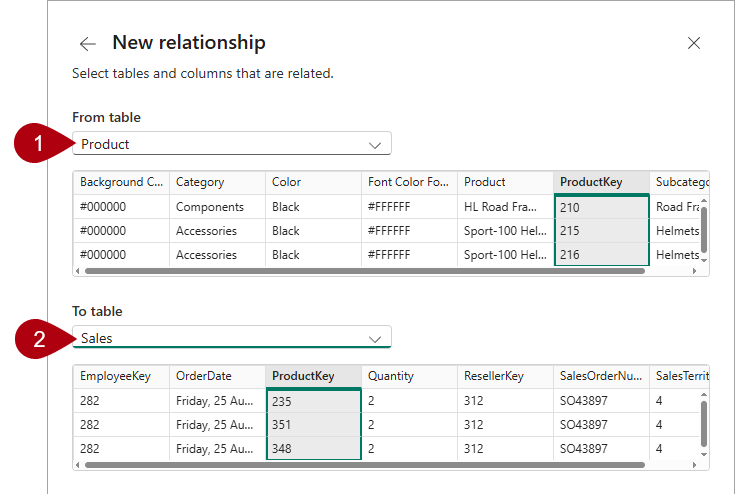Click up scroll arrow of Sales preview

(704, 395)
